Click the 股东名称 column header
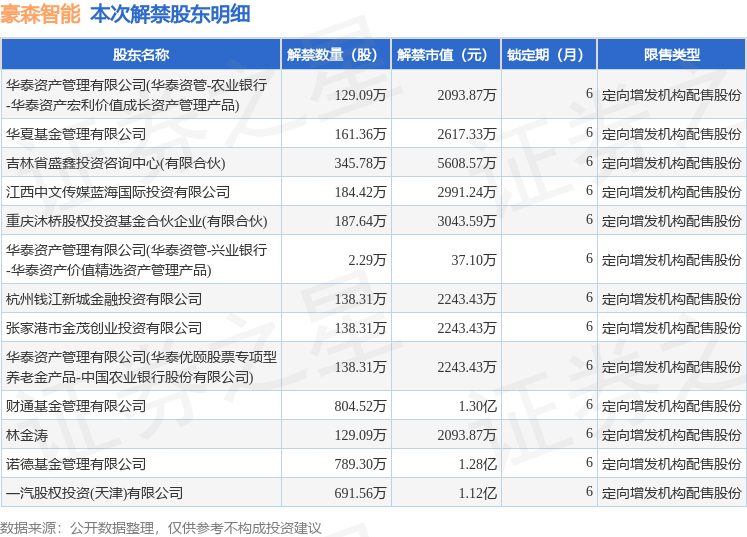The height and width of the screenshot is (537, 747). [x=141, y=55]
